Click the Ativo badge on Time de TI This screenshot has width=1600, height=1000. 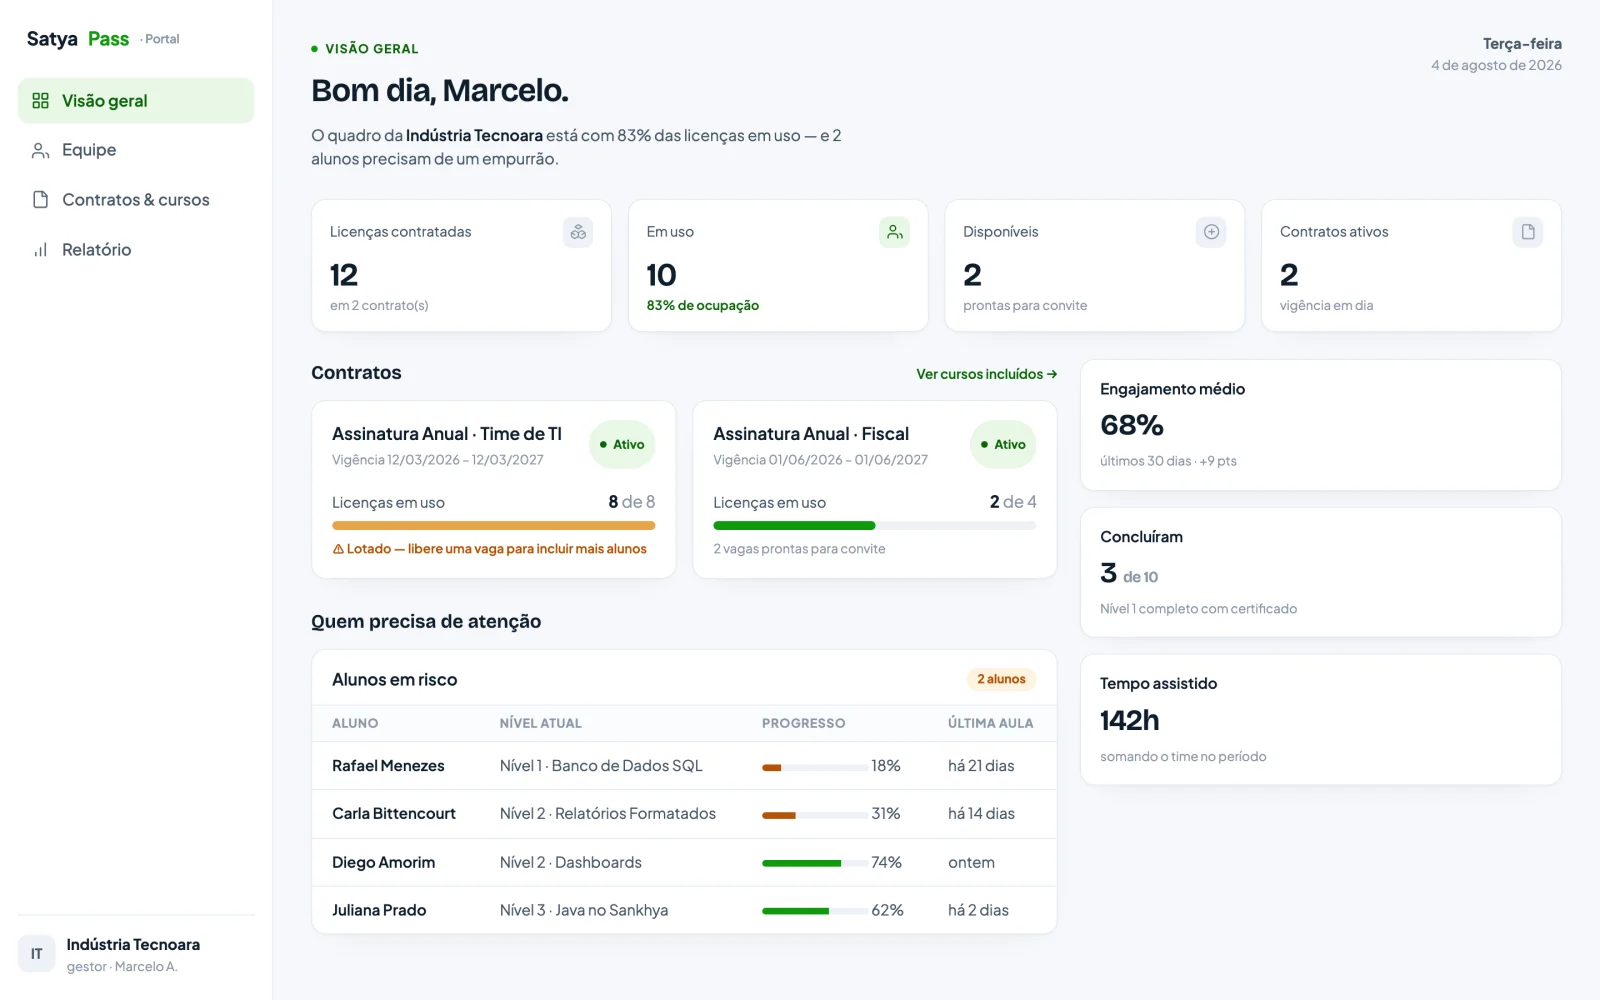(x=622, y=445)
